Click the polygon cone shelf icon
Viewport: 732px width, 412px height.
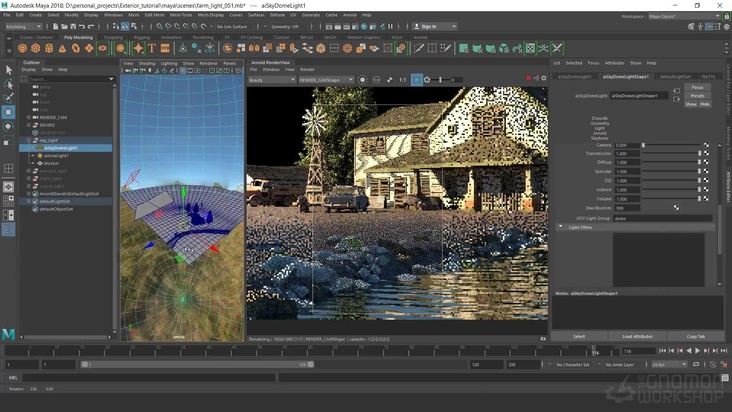[62, 48]
